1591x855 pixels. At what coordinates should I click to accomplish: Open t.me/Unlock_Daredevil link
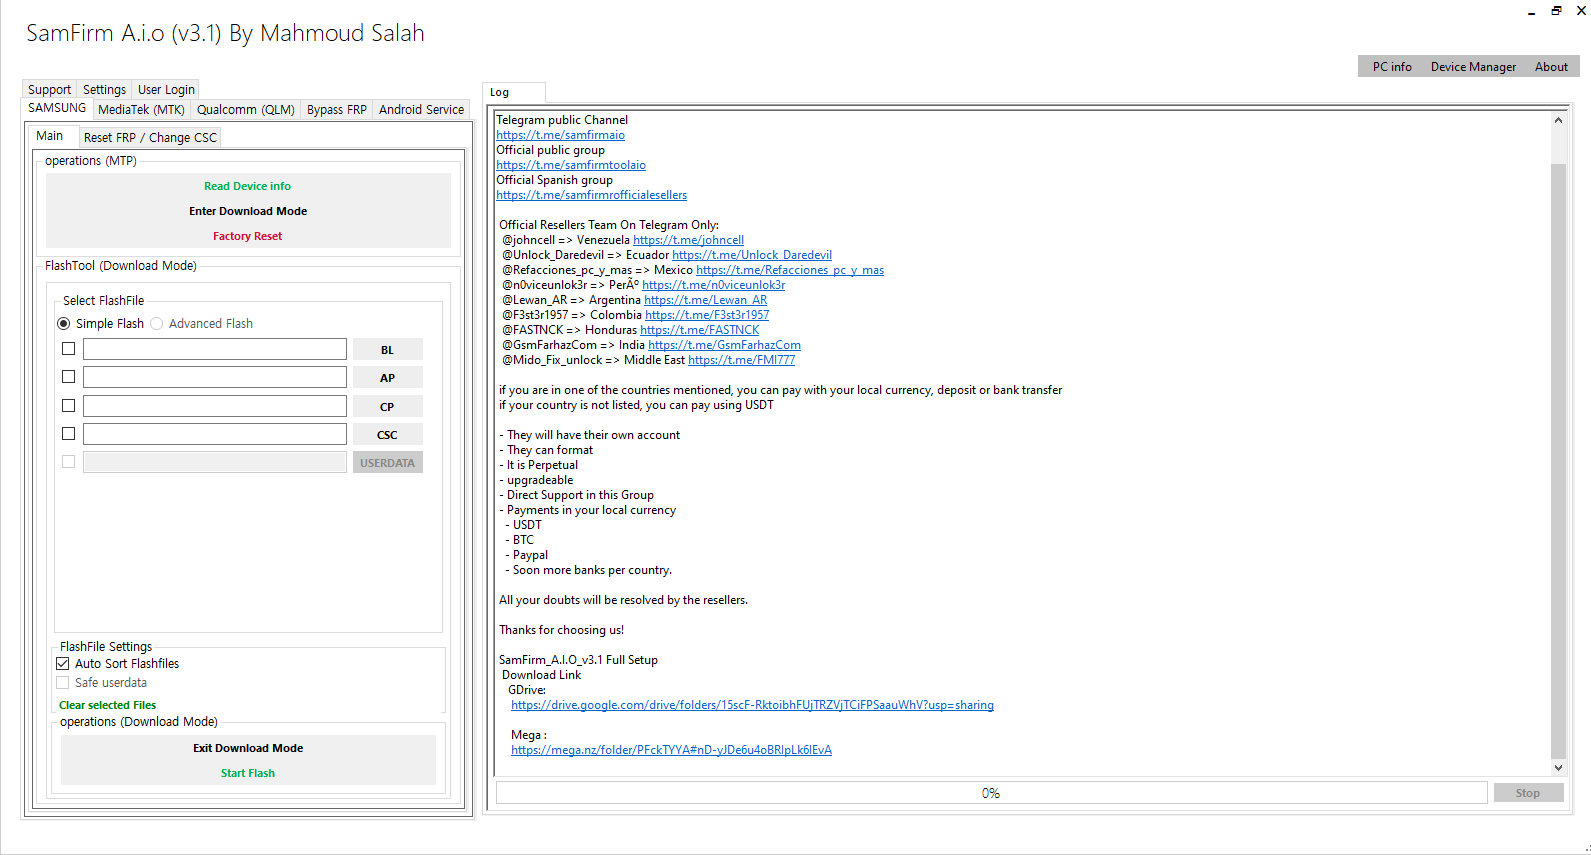tap(752, 255)
